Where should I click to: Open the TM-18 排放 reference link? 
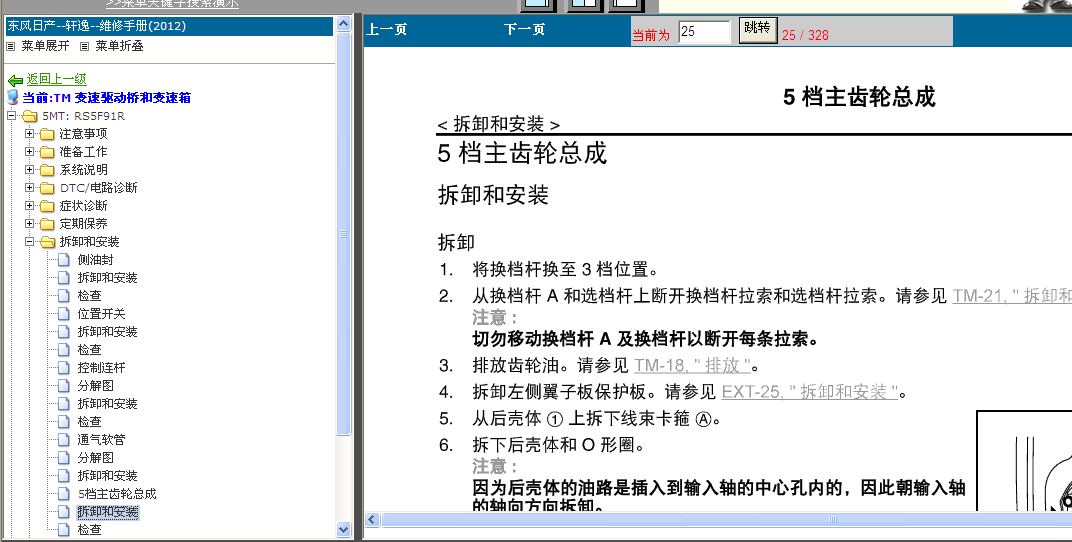tap(693, 366)
